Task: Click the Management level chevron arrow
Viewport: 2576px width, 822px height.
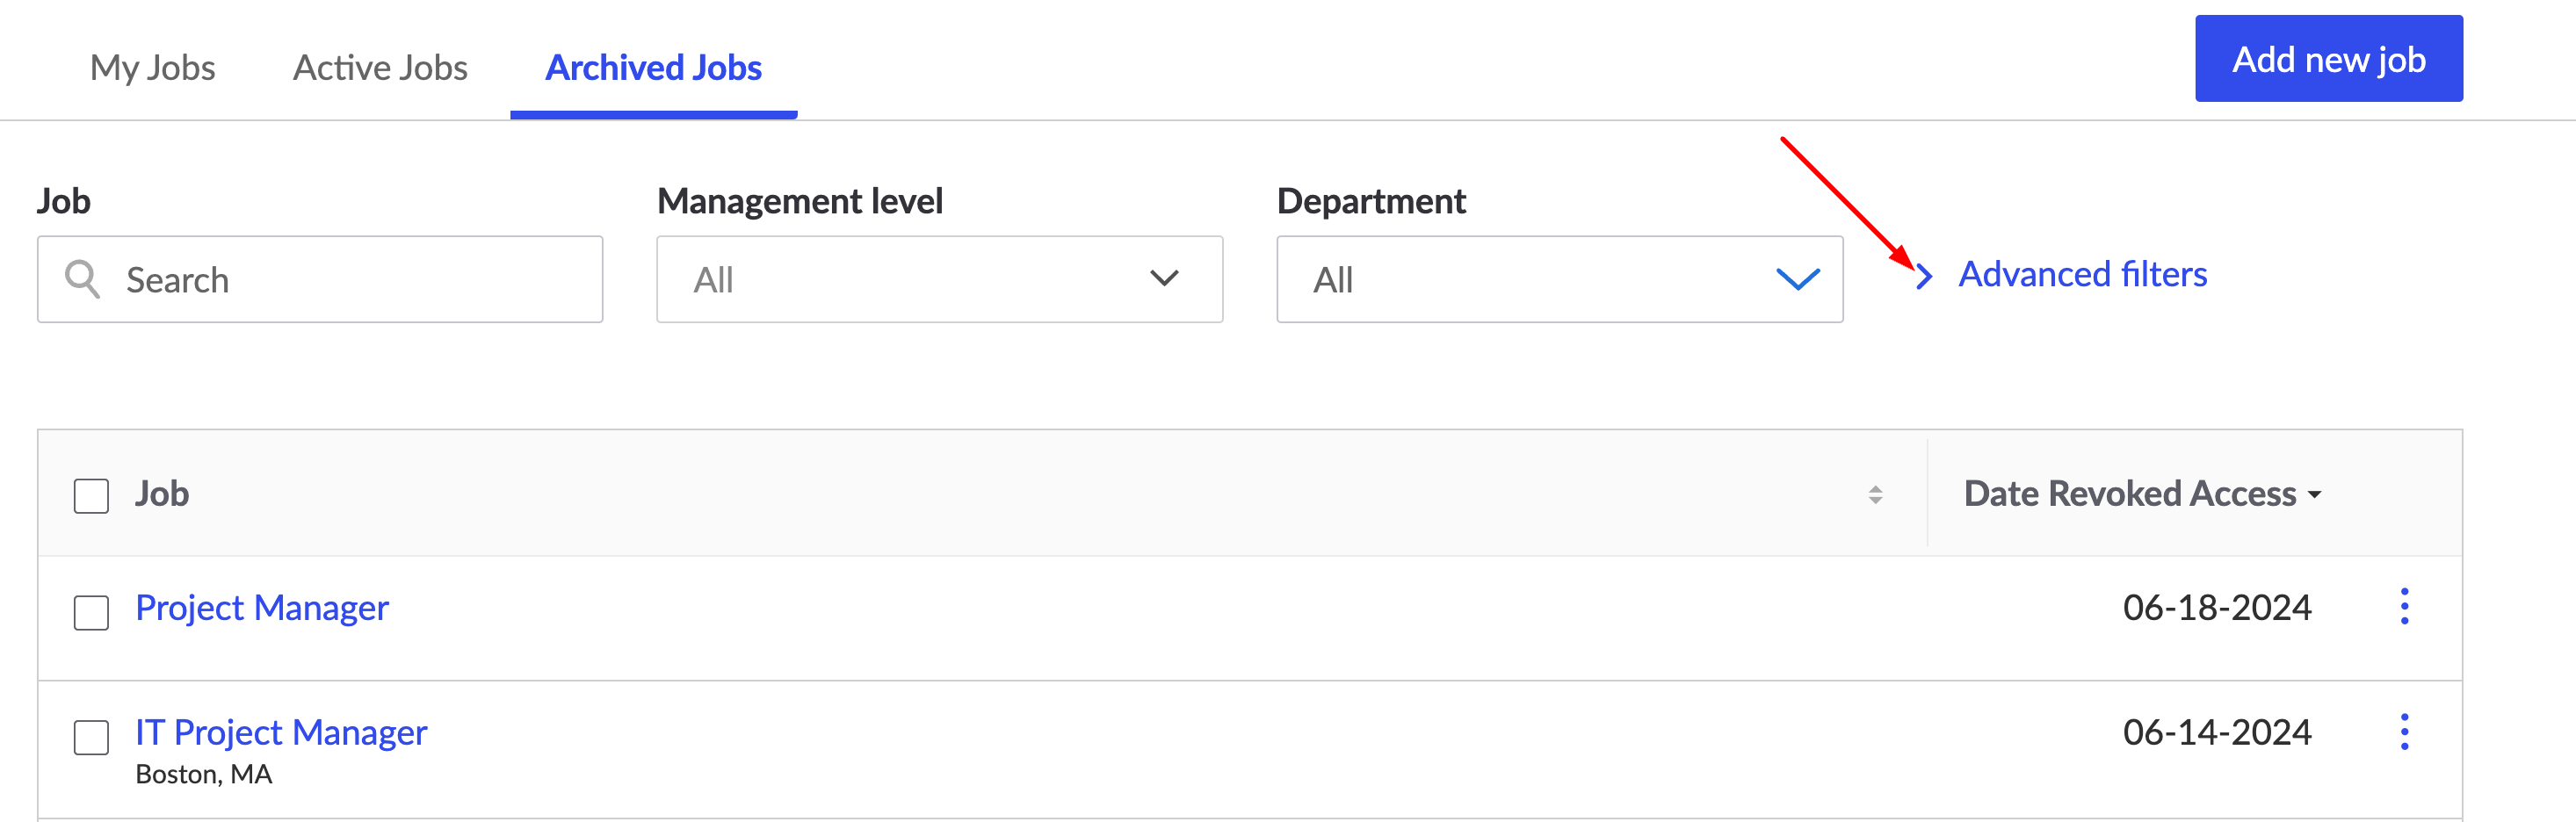Action: point(1164,278)
